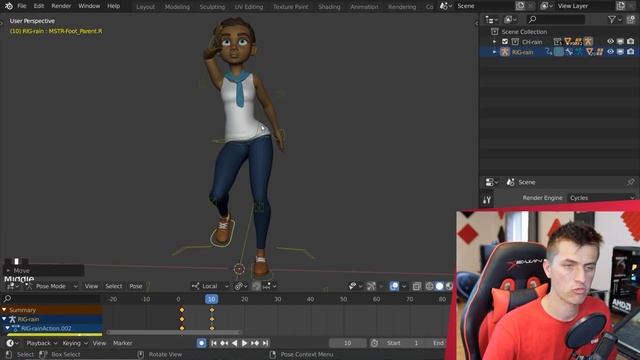Toggle RIG-rain render camera icon

point(631,52)
